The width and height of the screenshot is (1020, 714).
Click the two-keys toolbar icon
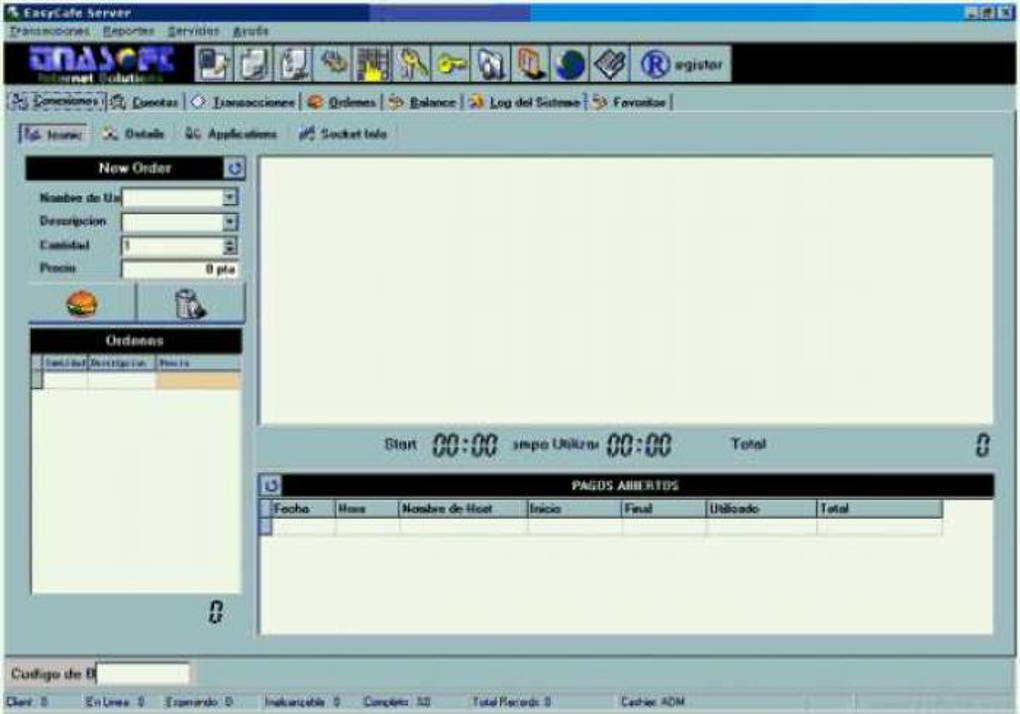412,64
